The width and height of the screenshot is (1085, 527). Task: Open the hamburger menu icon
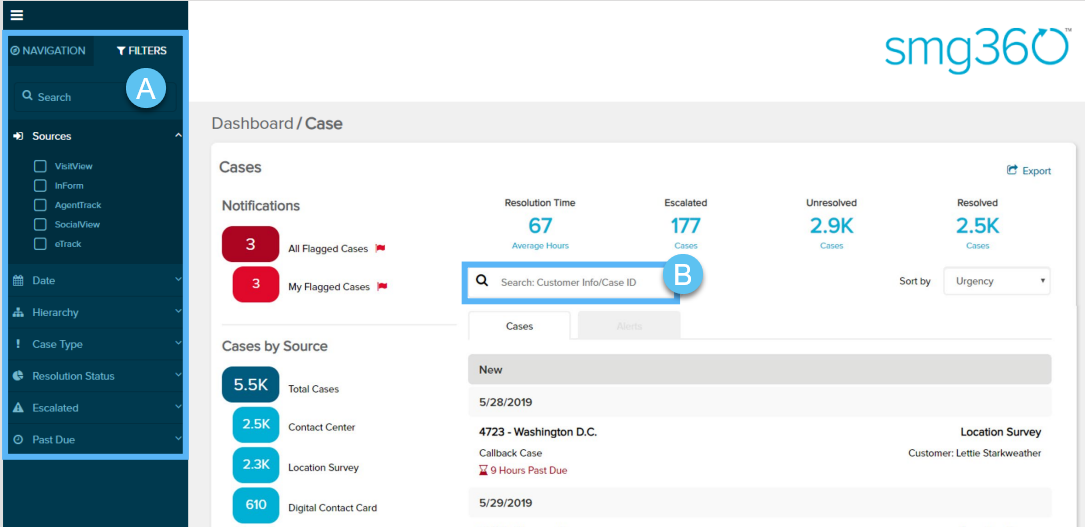(x=17, y=15)
